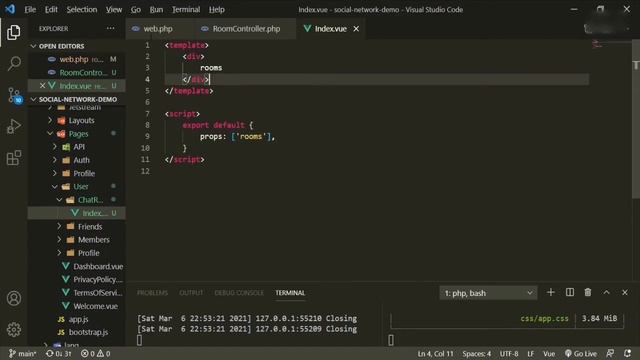This screenshot has width=640, height=360.
Task: Change end of line sequence LF
Action: (531, 353)
